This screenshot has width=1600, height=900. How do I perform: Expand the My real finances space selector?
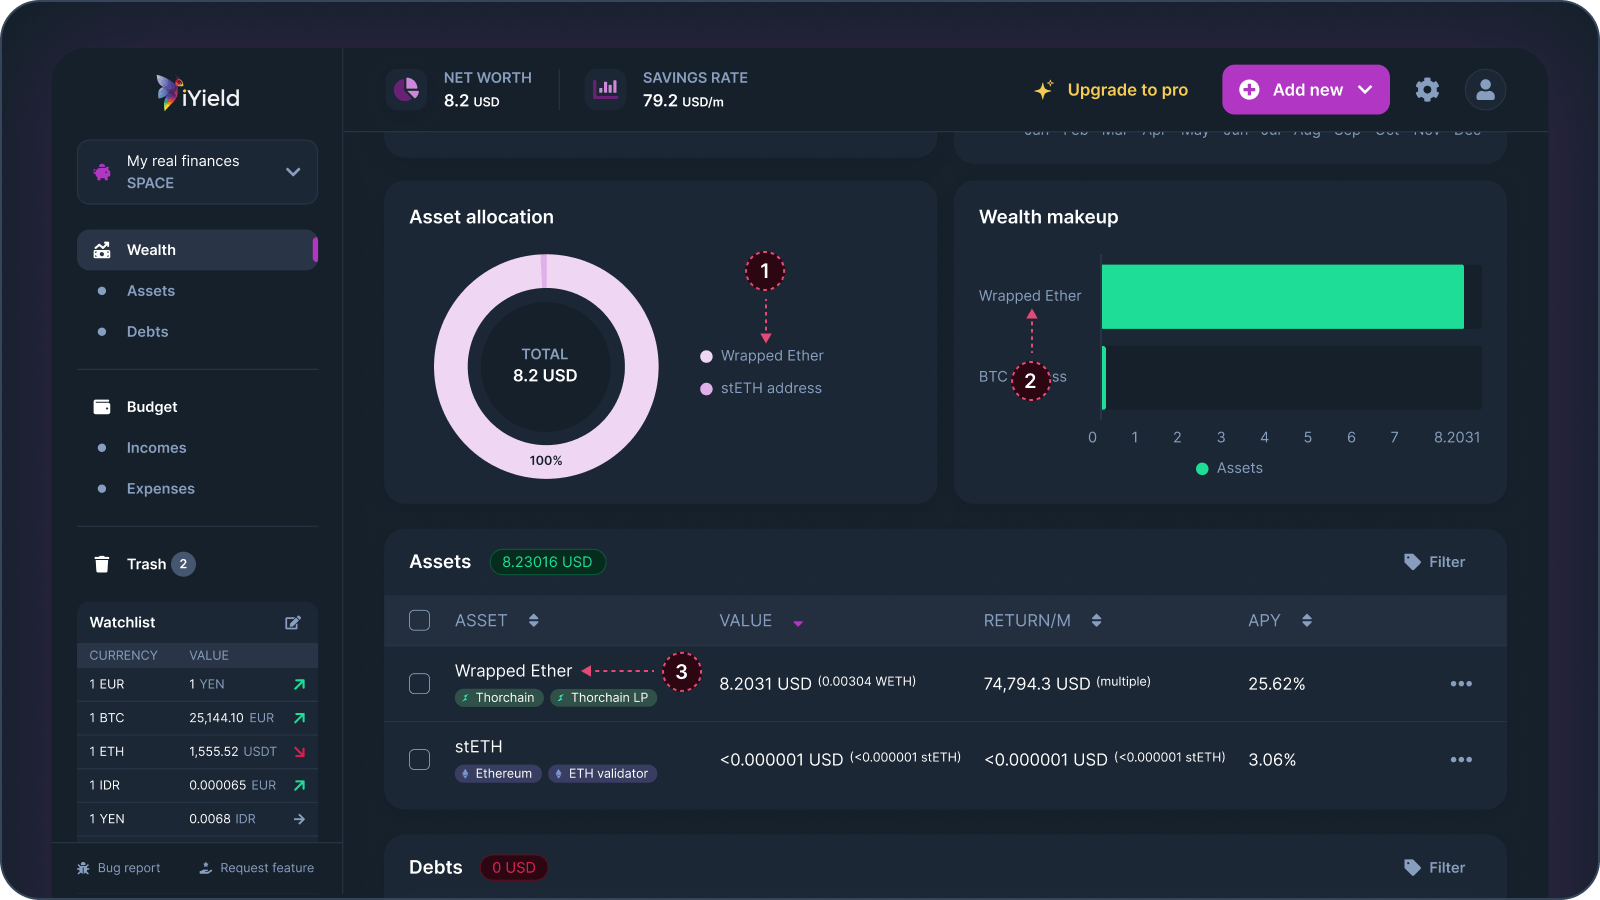pyautogui.click(x=293, y=171)
